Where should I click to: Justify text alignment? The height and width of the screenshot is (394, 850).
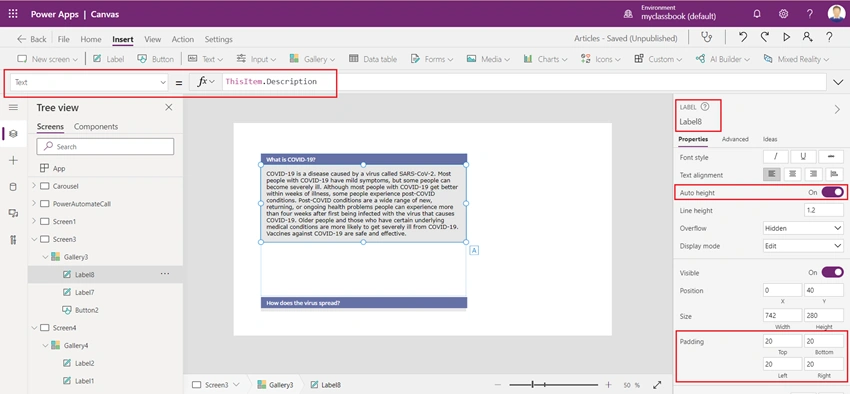(834, 175)
